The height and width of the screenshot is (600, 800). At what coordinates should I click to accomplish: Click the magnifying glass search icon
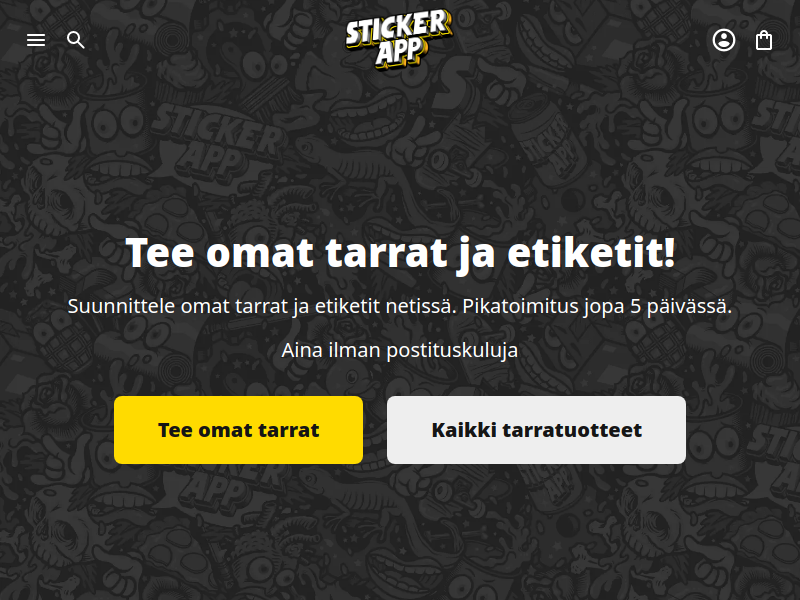76,40
